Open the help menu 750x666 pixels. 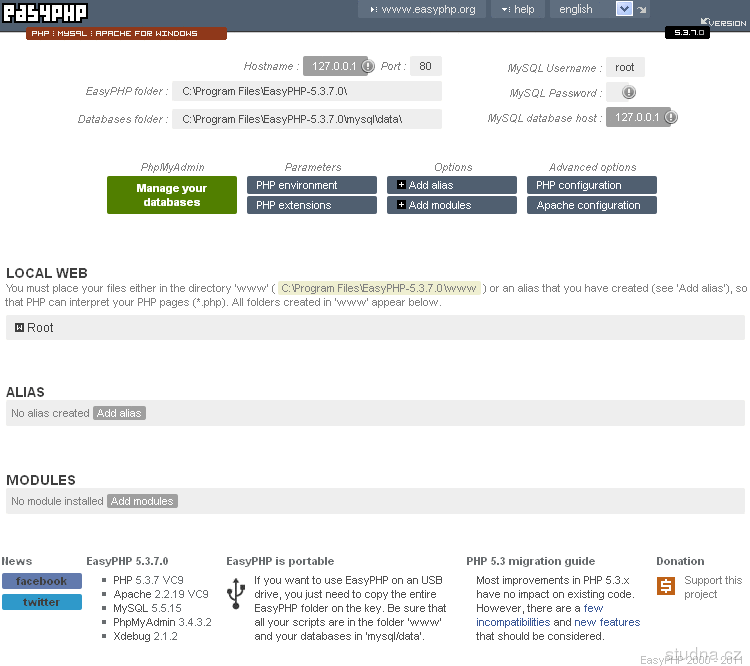tap(518, 10)
